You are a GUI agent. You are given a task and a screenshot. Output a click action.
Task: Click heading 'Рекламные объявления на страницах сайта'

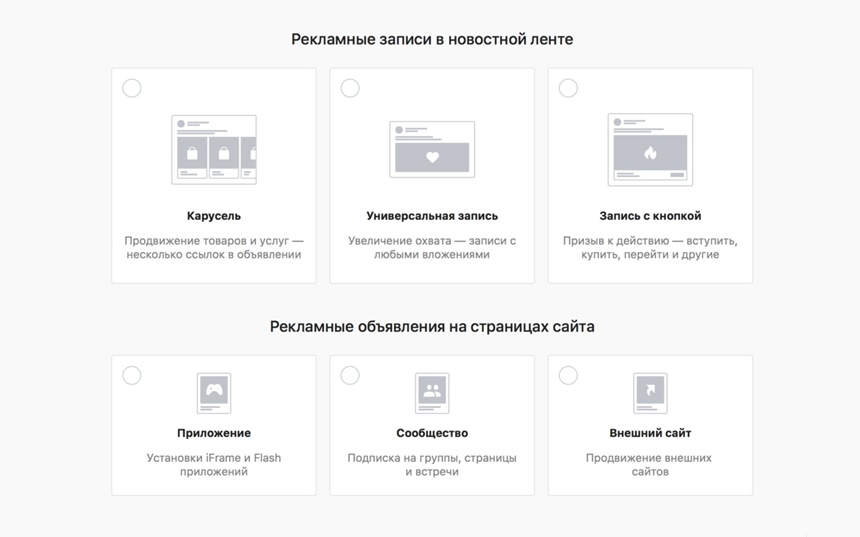tap(432, 327)
